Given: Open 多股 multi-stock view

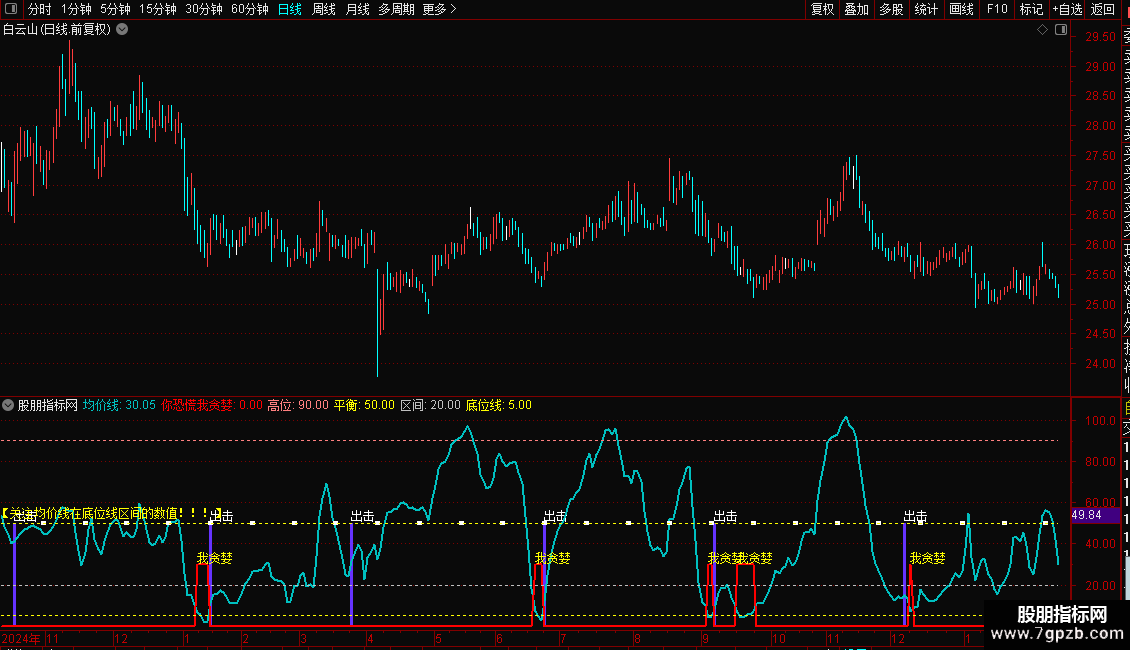Looking at the screenshot, I should [x=891, y=9].
